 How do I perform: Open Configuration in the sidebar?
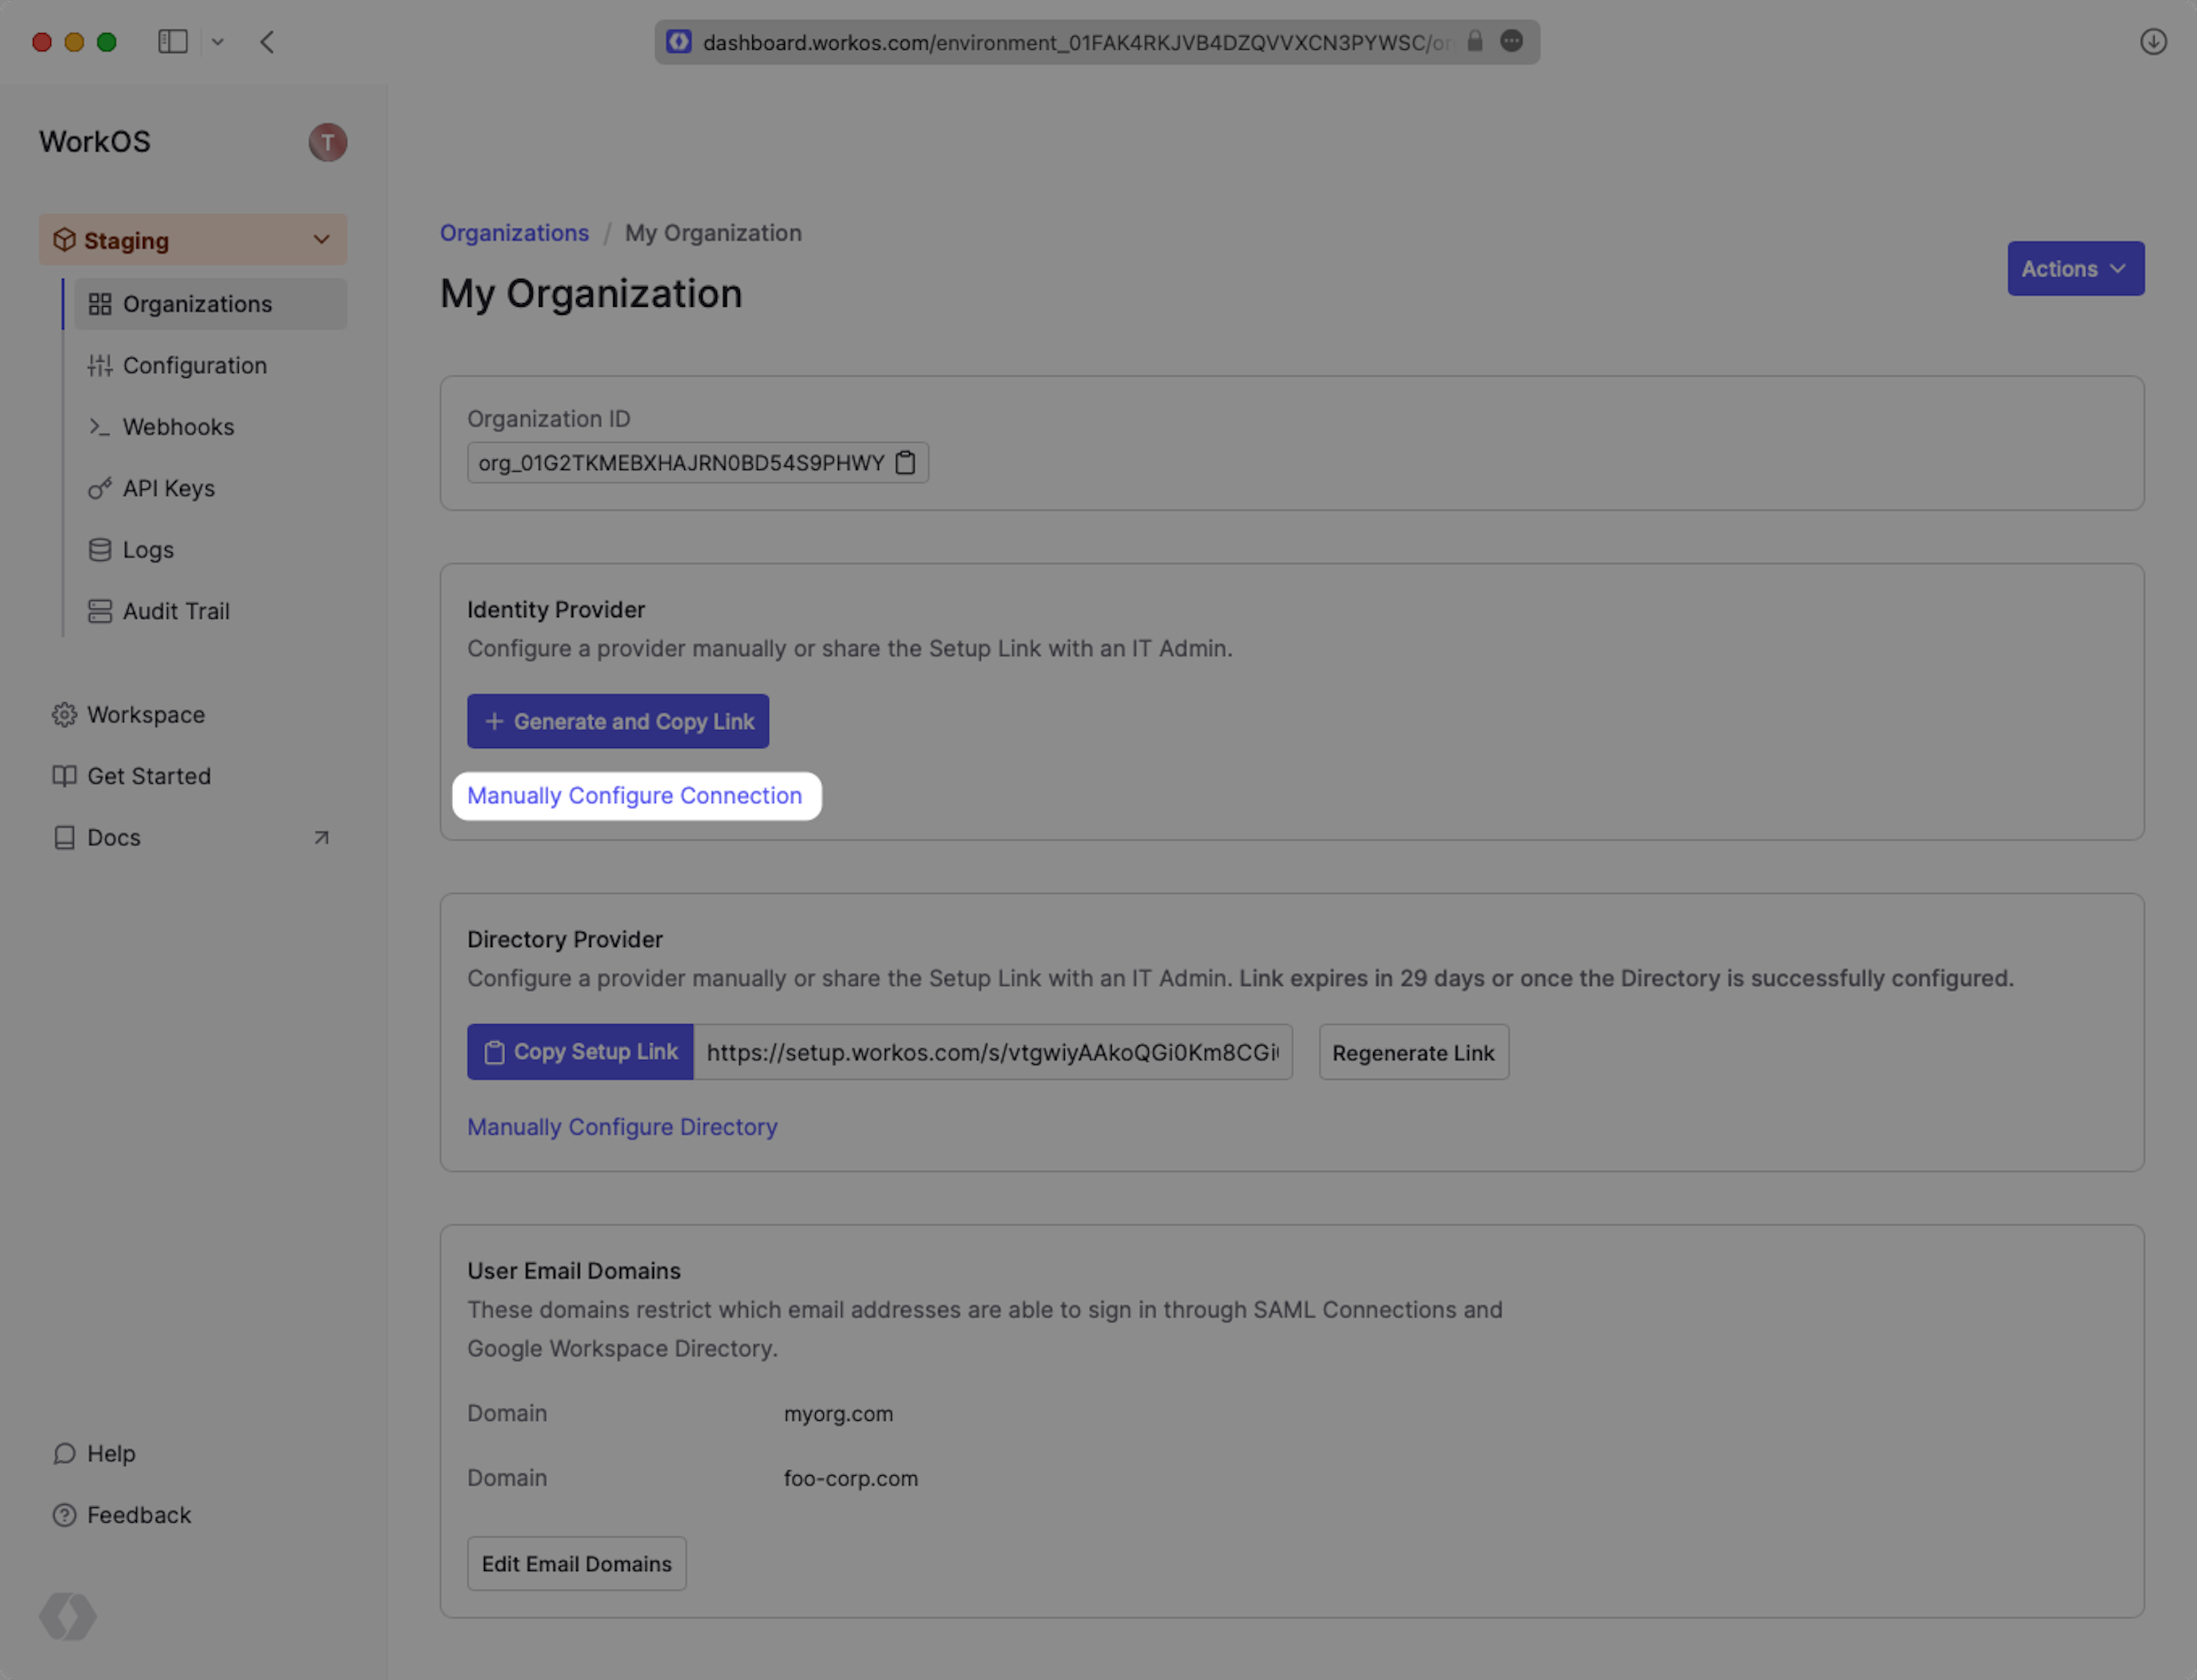tap(194, 366)
